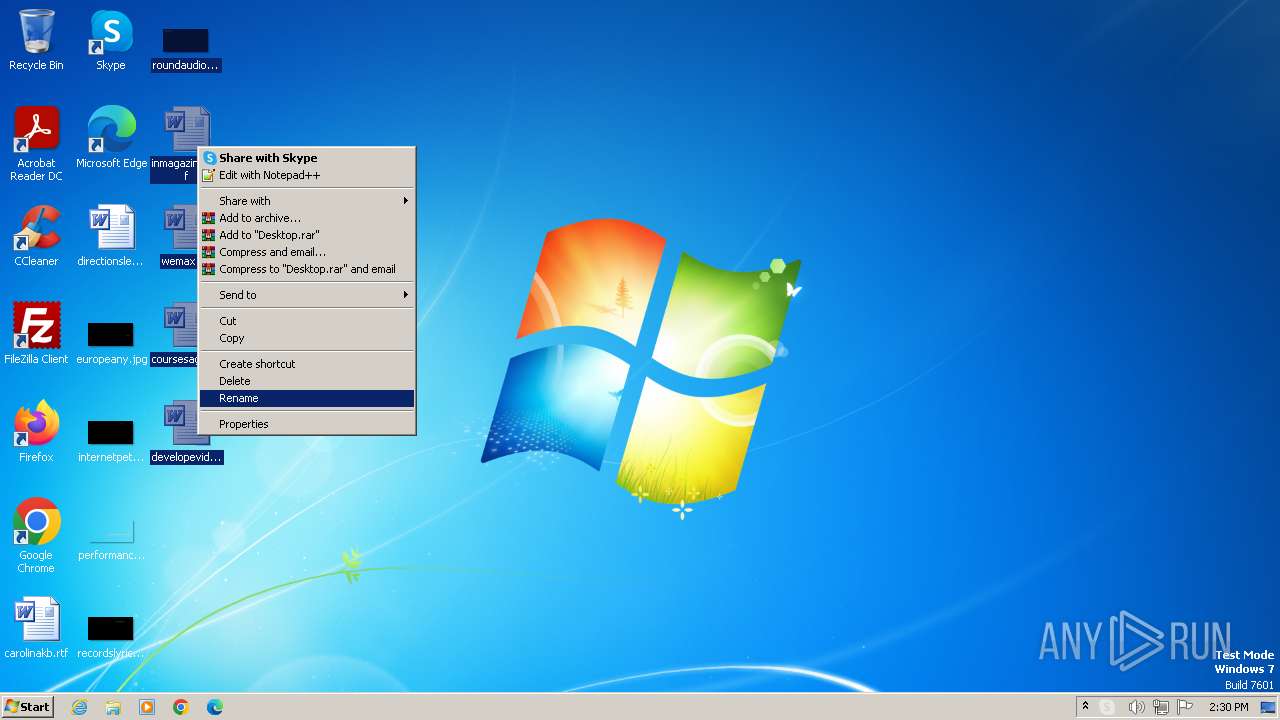Click the taskbar clock showing 2:30 PM
This screenshot has width=1280, height=720.
1228,707
